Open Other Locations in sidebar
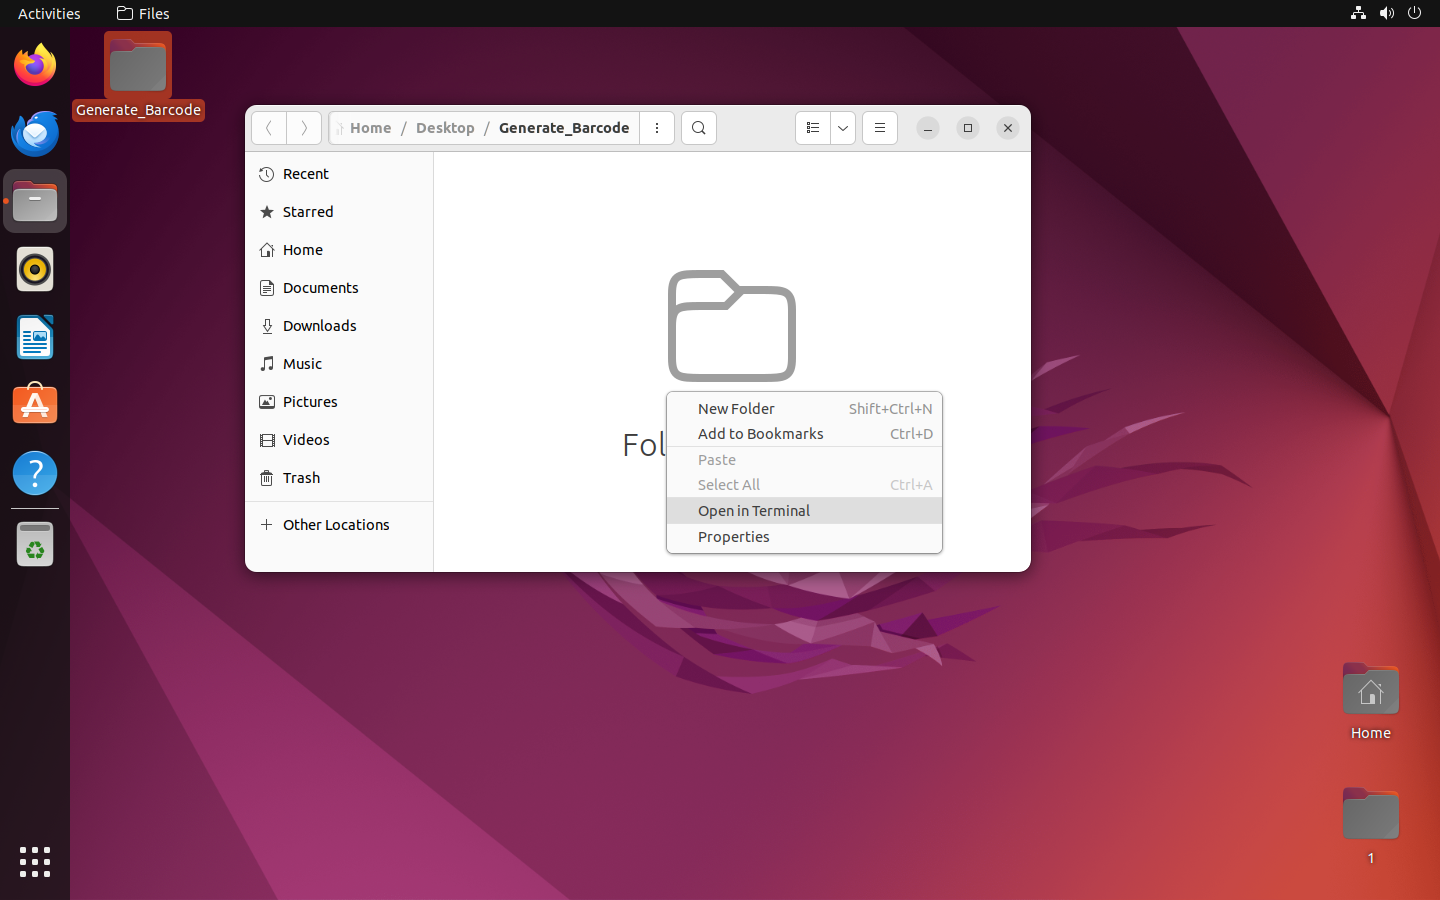1440x900 pixels. coord(336,525)
